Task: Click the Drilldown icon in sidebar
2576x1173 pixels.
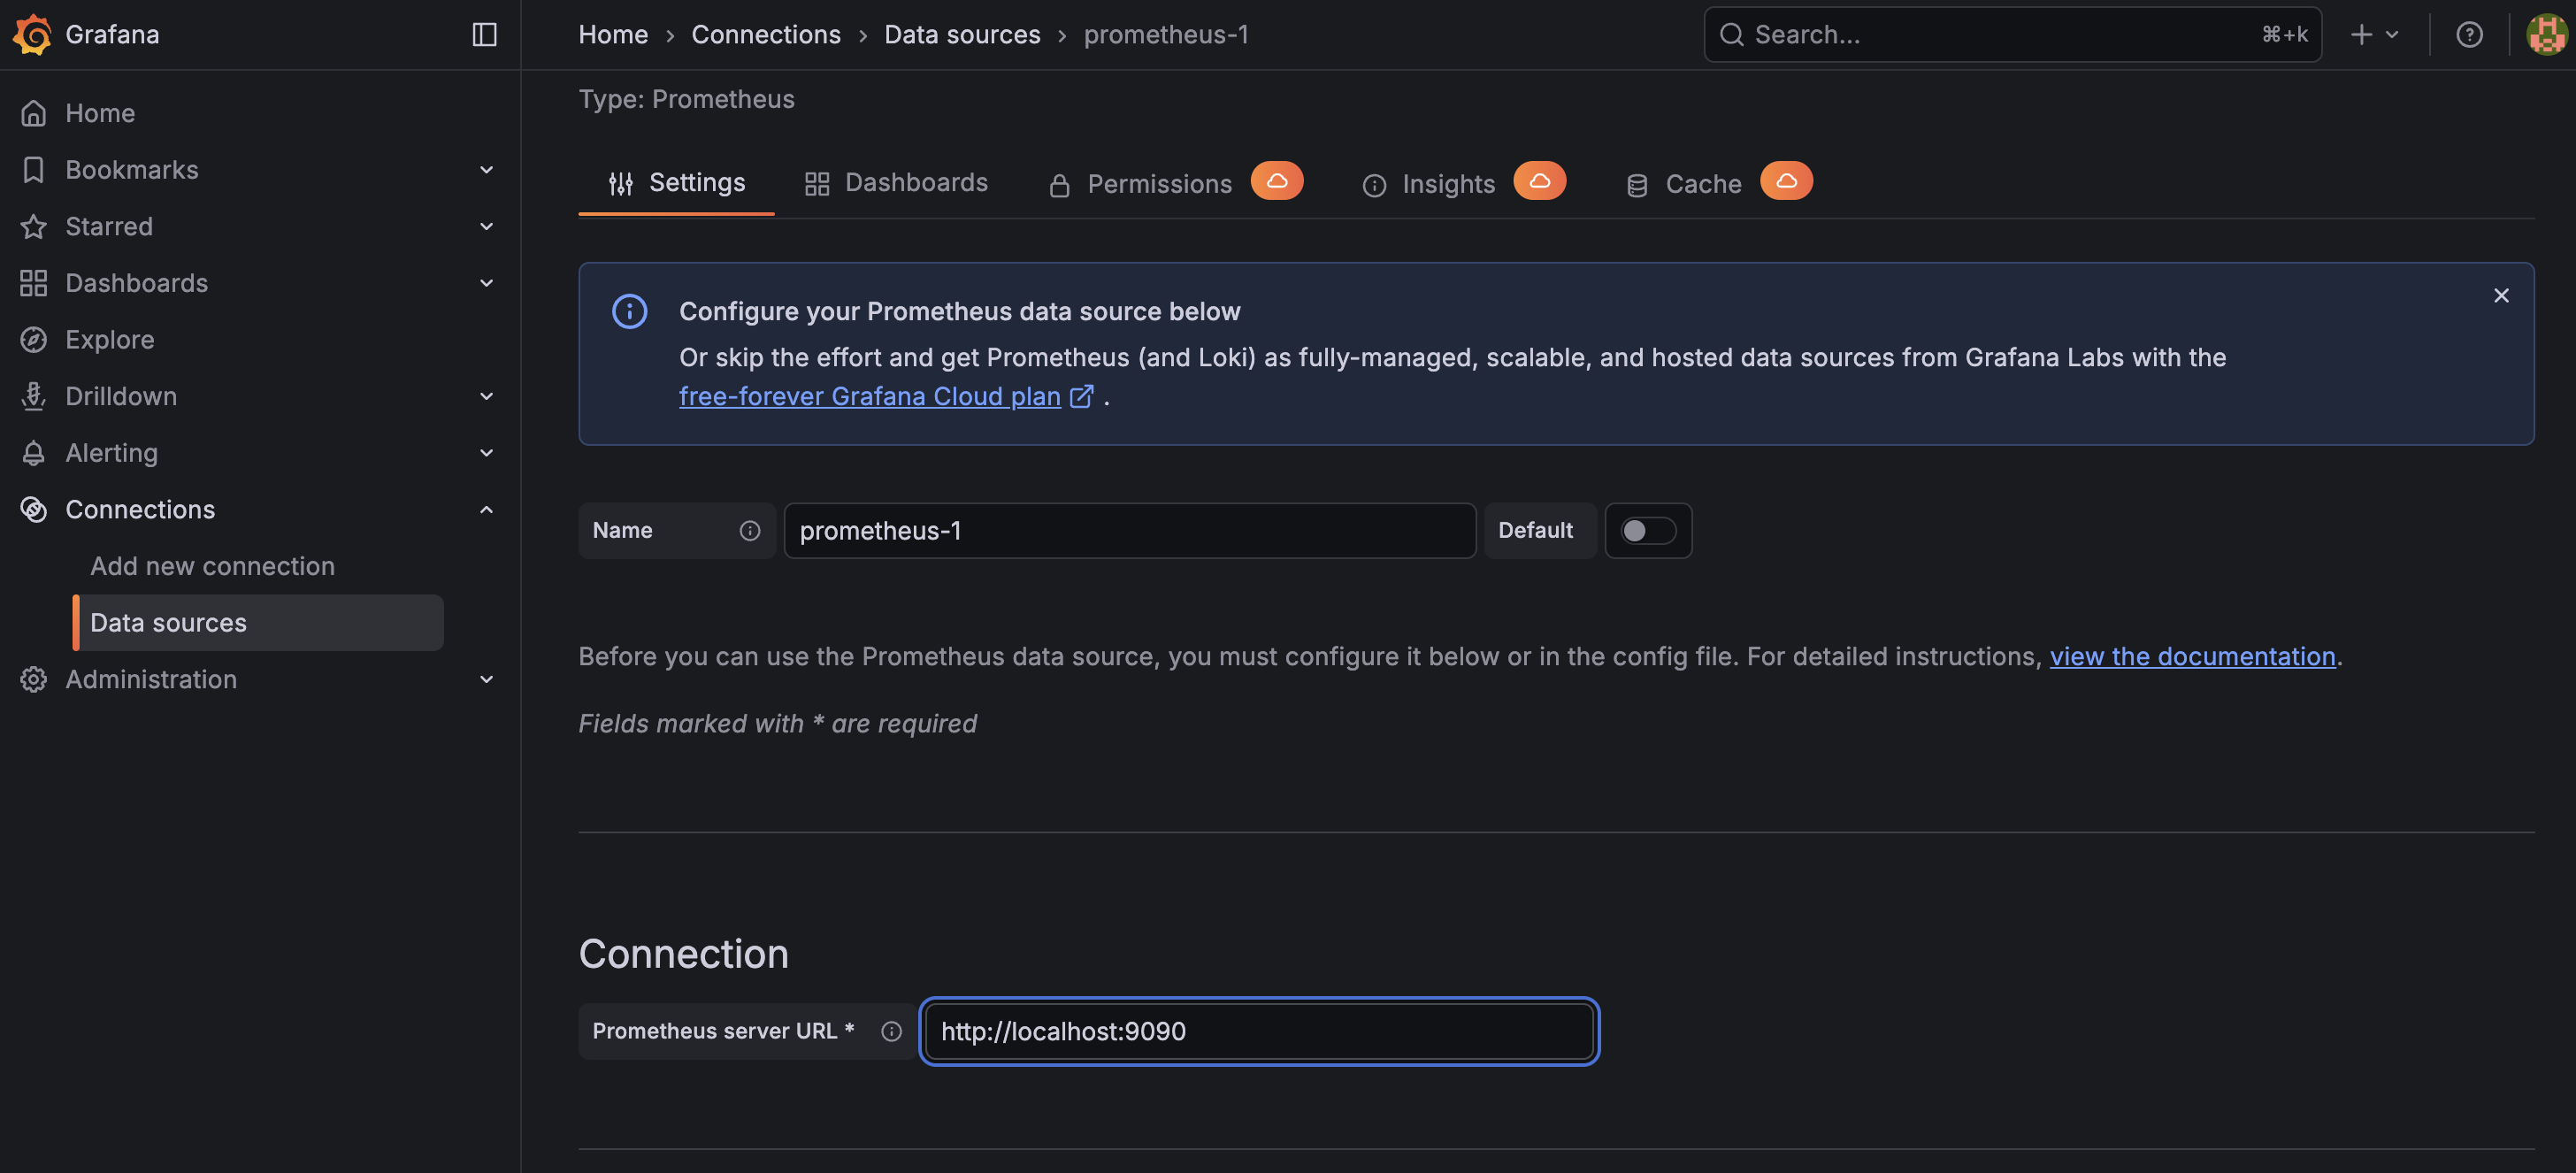Action: point(34,397)
